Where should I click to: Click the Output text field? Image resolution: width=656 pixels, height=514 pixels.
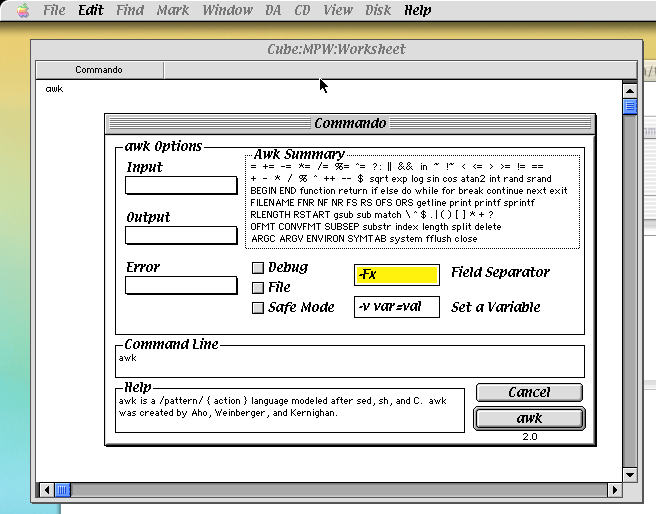[x=181, y=235]
